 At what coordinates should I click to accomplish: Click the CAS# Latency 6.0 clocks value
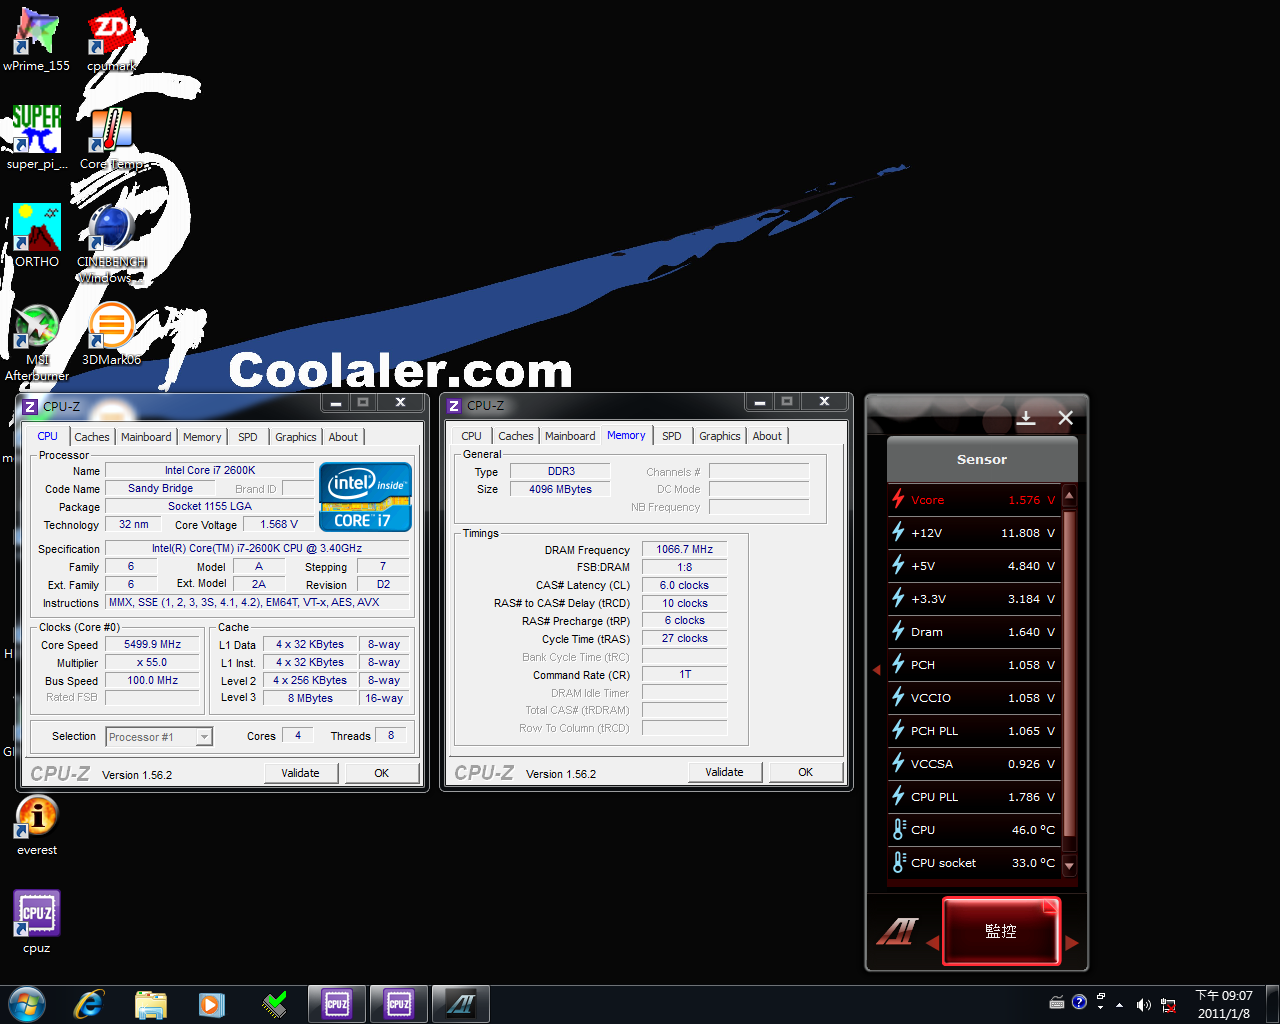click(685, 585)
